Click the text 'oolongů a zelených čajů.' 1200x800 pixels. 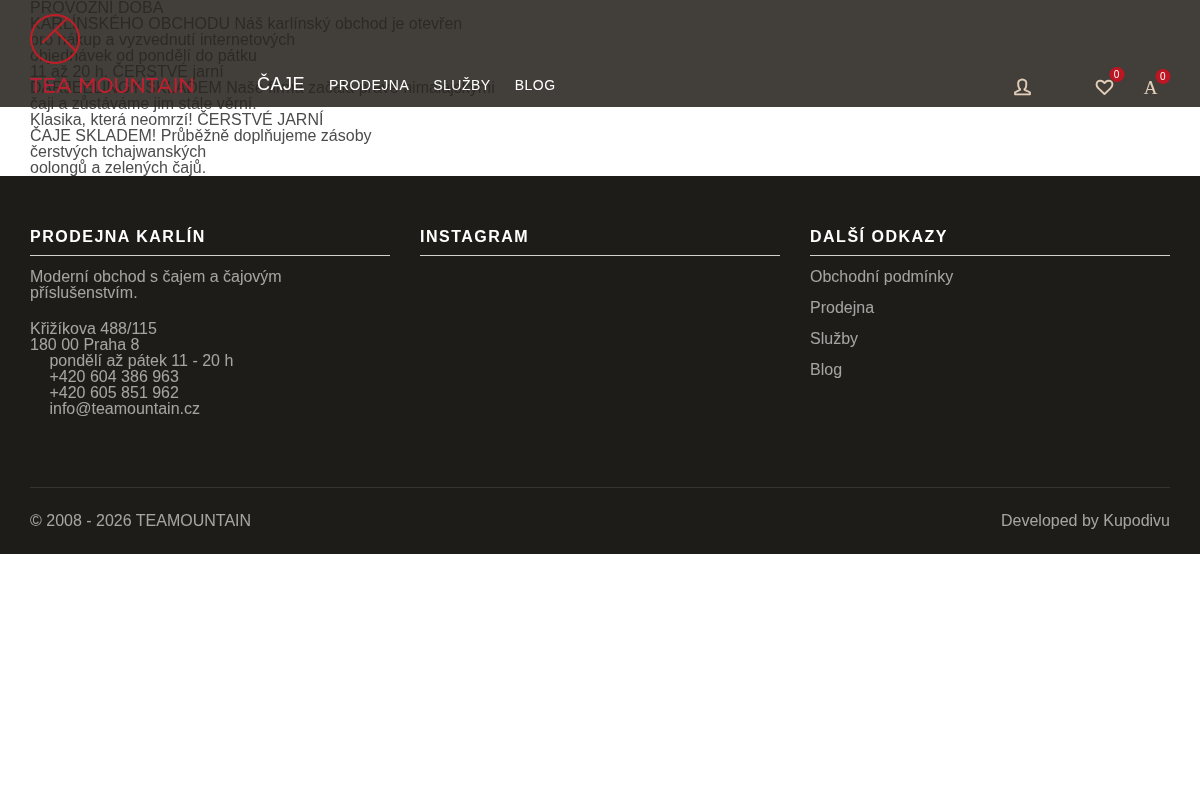118,167
